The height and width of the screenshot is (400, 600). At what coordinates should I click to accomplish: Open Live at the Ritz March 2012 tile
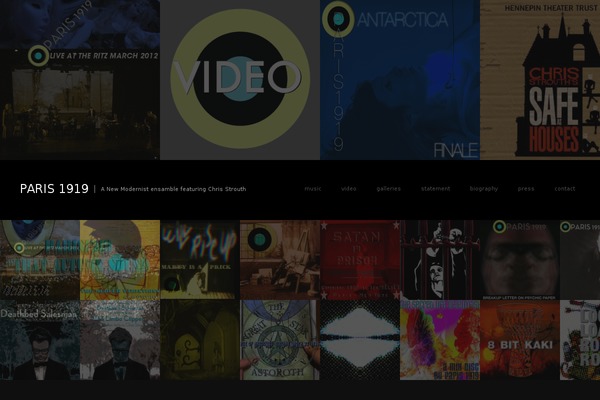point(80,80)
